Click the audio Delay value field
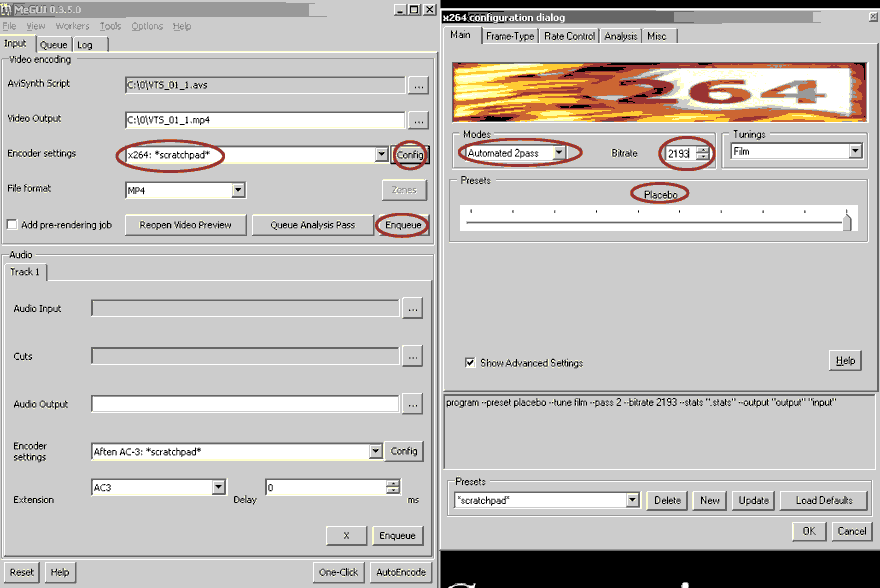 tap(326, 487)
